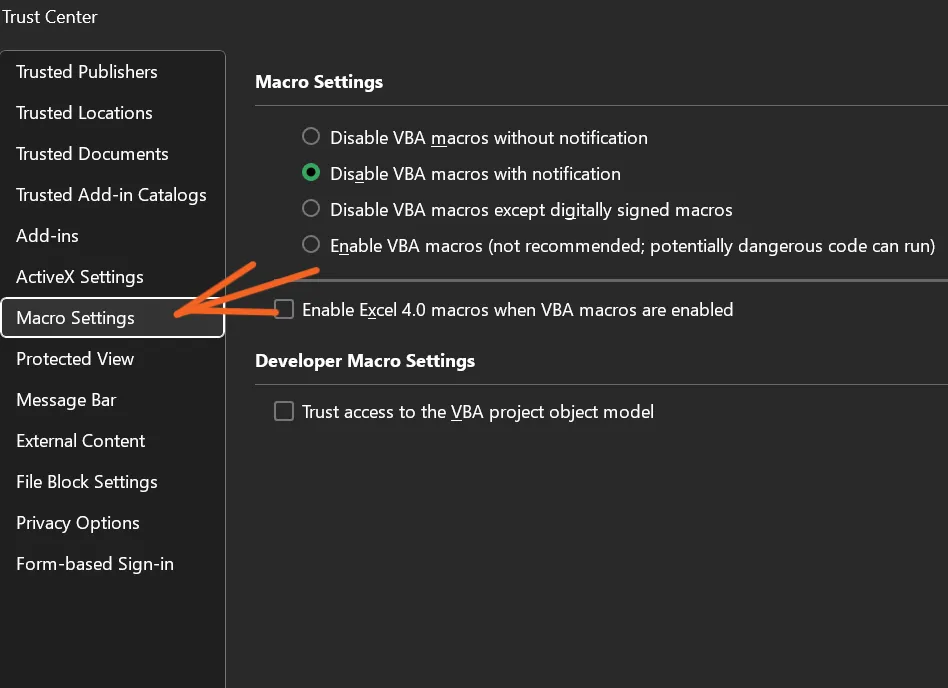
Task: Open the Trusted Locations settings page
Action: point(84,113)
